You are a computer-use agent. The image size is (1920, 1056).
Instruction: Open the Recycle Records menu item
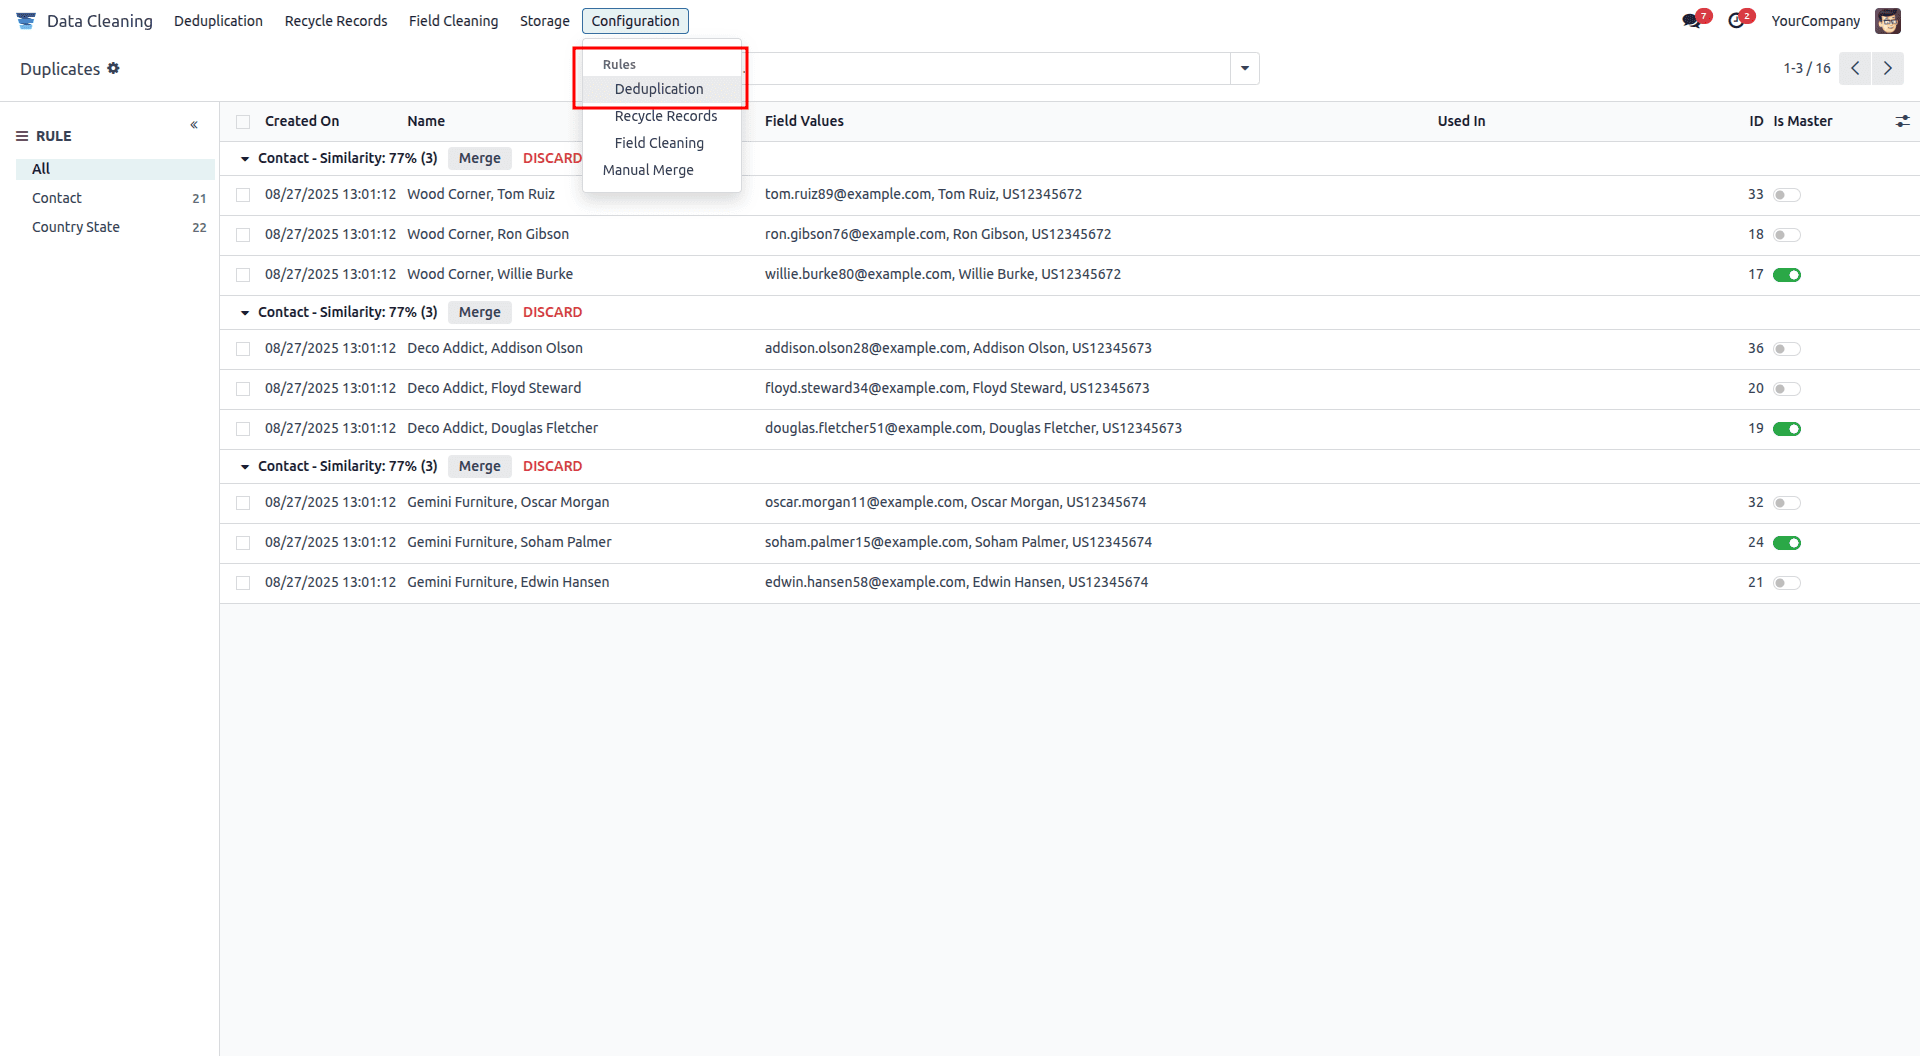pyautogui.click(x=665, y=116)
